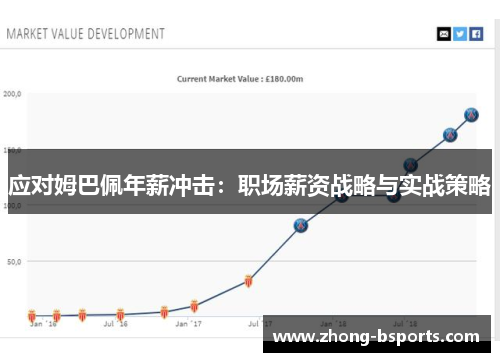Share the chart on Facebook
This screenshot has height=362, width=500.
pyautogui.click(x=476, y=34)
